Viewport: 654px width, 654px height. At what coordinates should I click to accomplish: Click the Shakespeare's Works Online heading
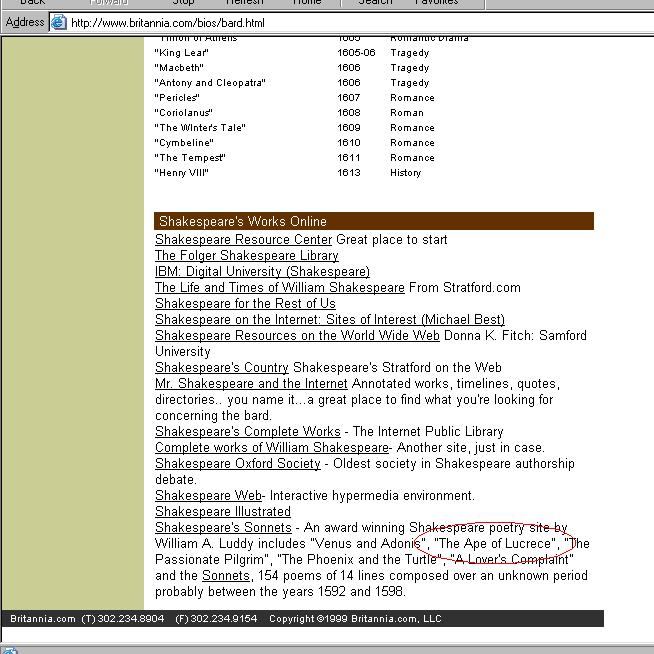coord(243,221)
